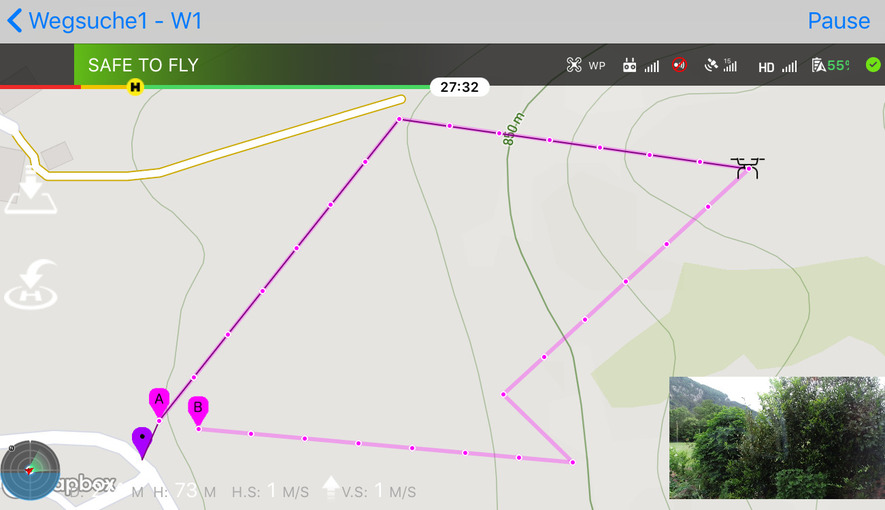Select waypoint marker A
The height and width of the screenshot is (510, 885).
point(159,401)
